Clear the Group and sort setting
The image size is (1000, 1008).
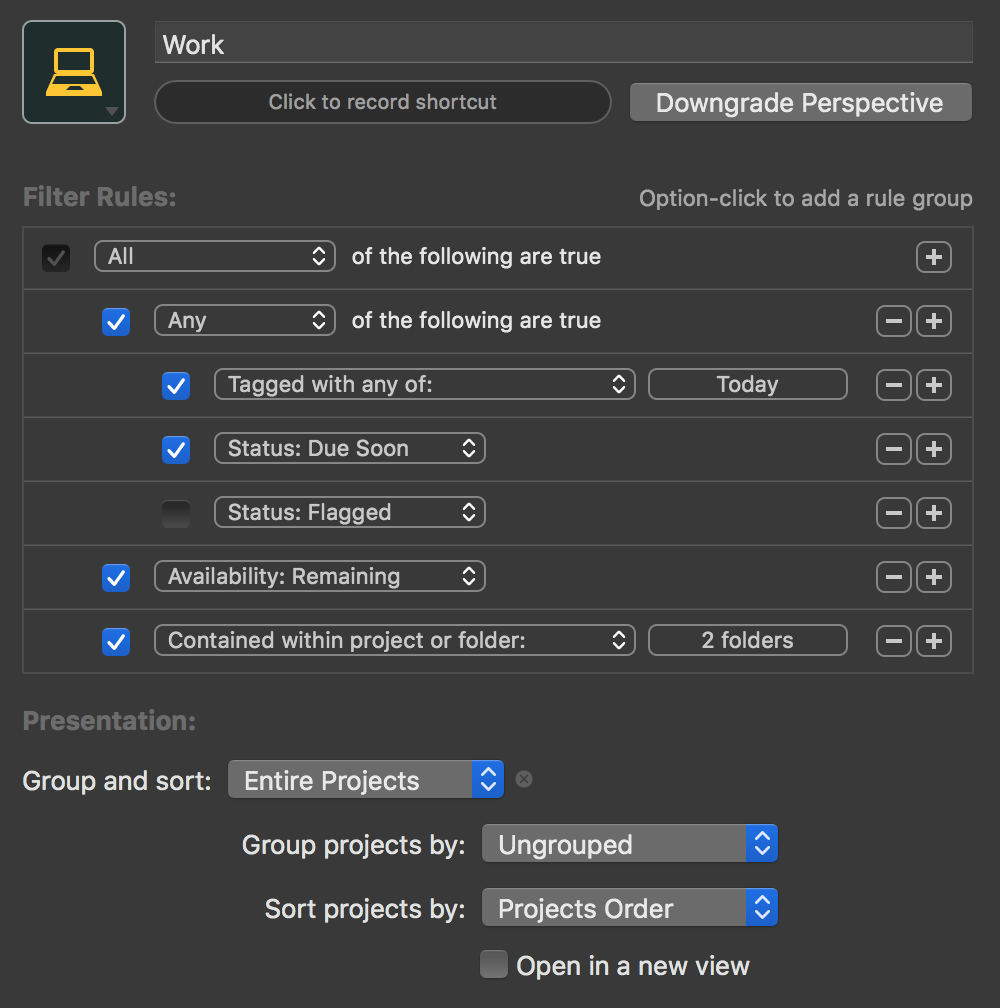pyautogui.click(x=524, y=779)
